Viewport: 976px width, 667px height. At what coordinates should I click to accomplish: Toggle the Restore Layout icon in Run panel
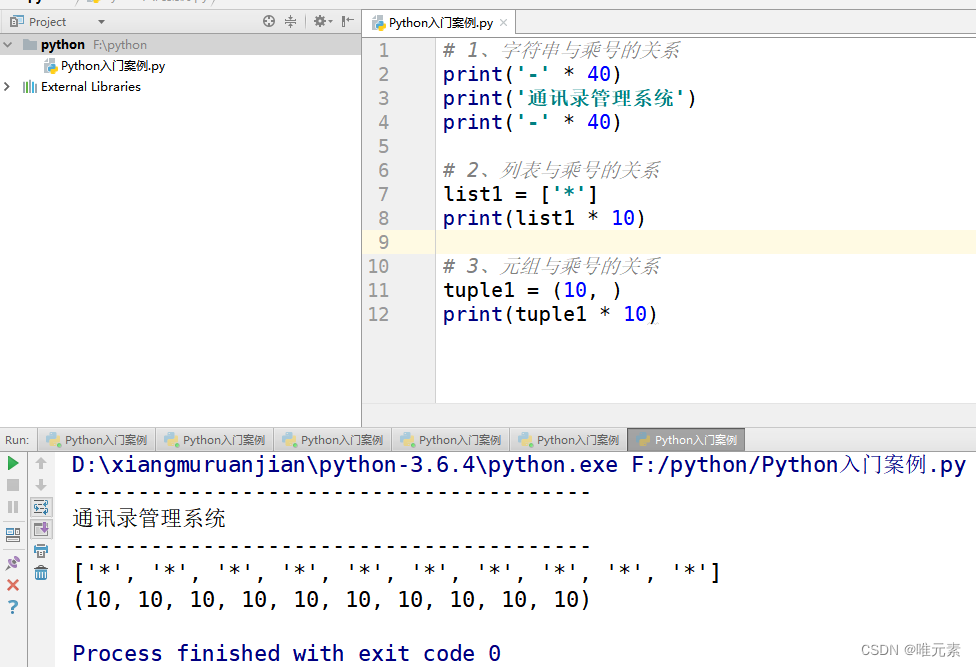[13, 530]
